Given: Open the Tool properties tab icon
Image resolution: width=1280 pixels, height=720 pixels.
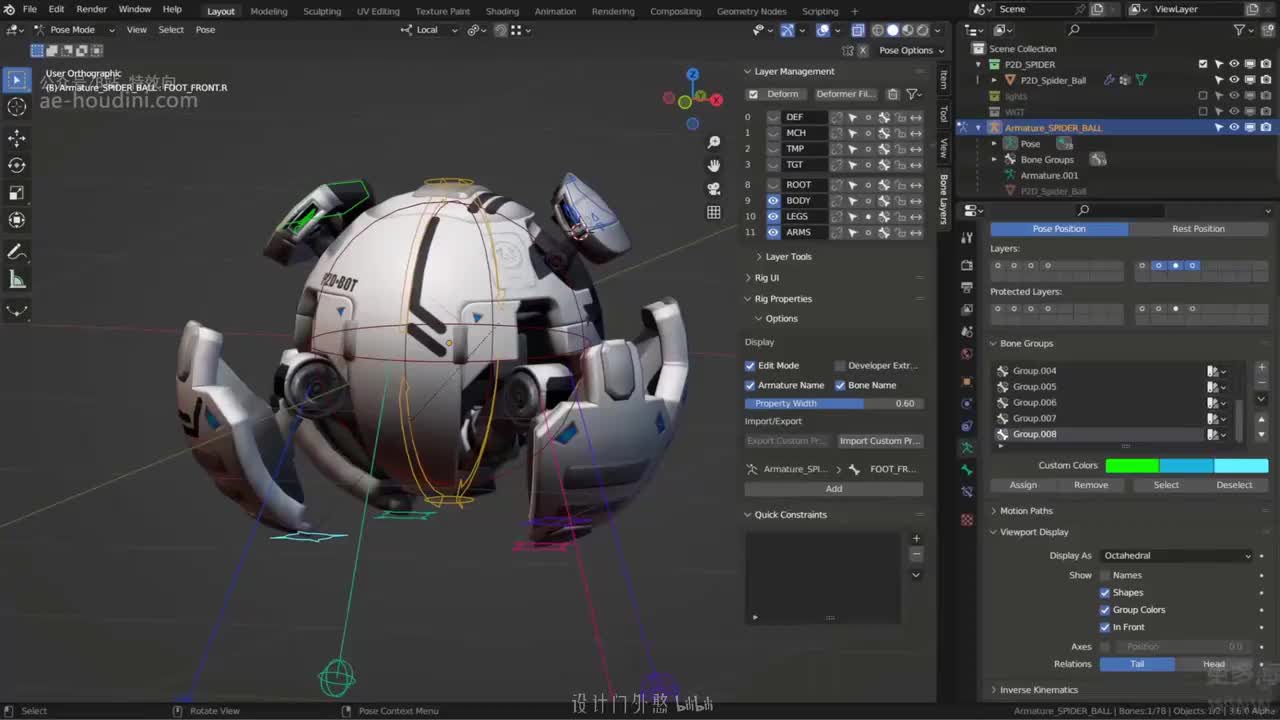Looking at the screenshot, I should pos(967,238).
